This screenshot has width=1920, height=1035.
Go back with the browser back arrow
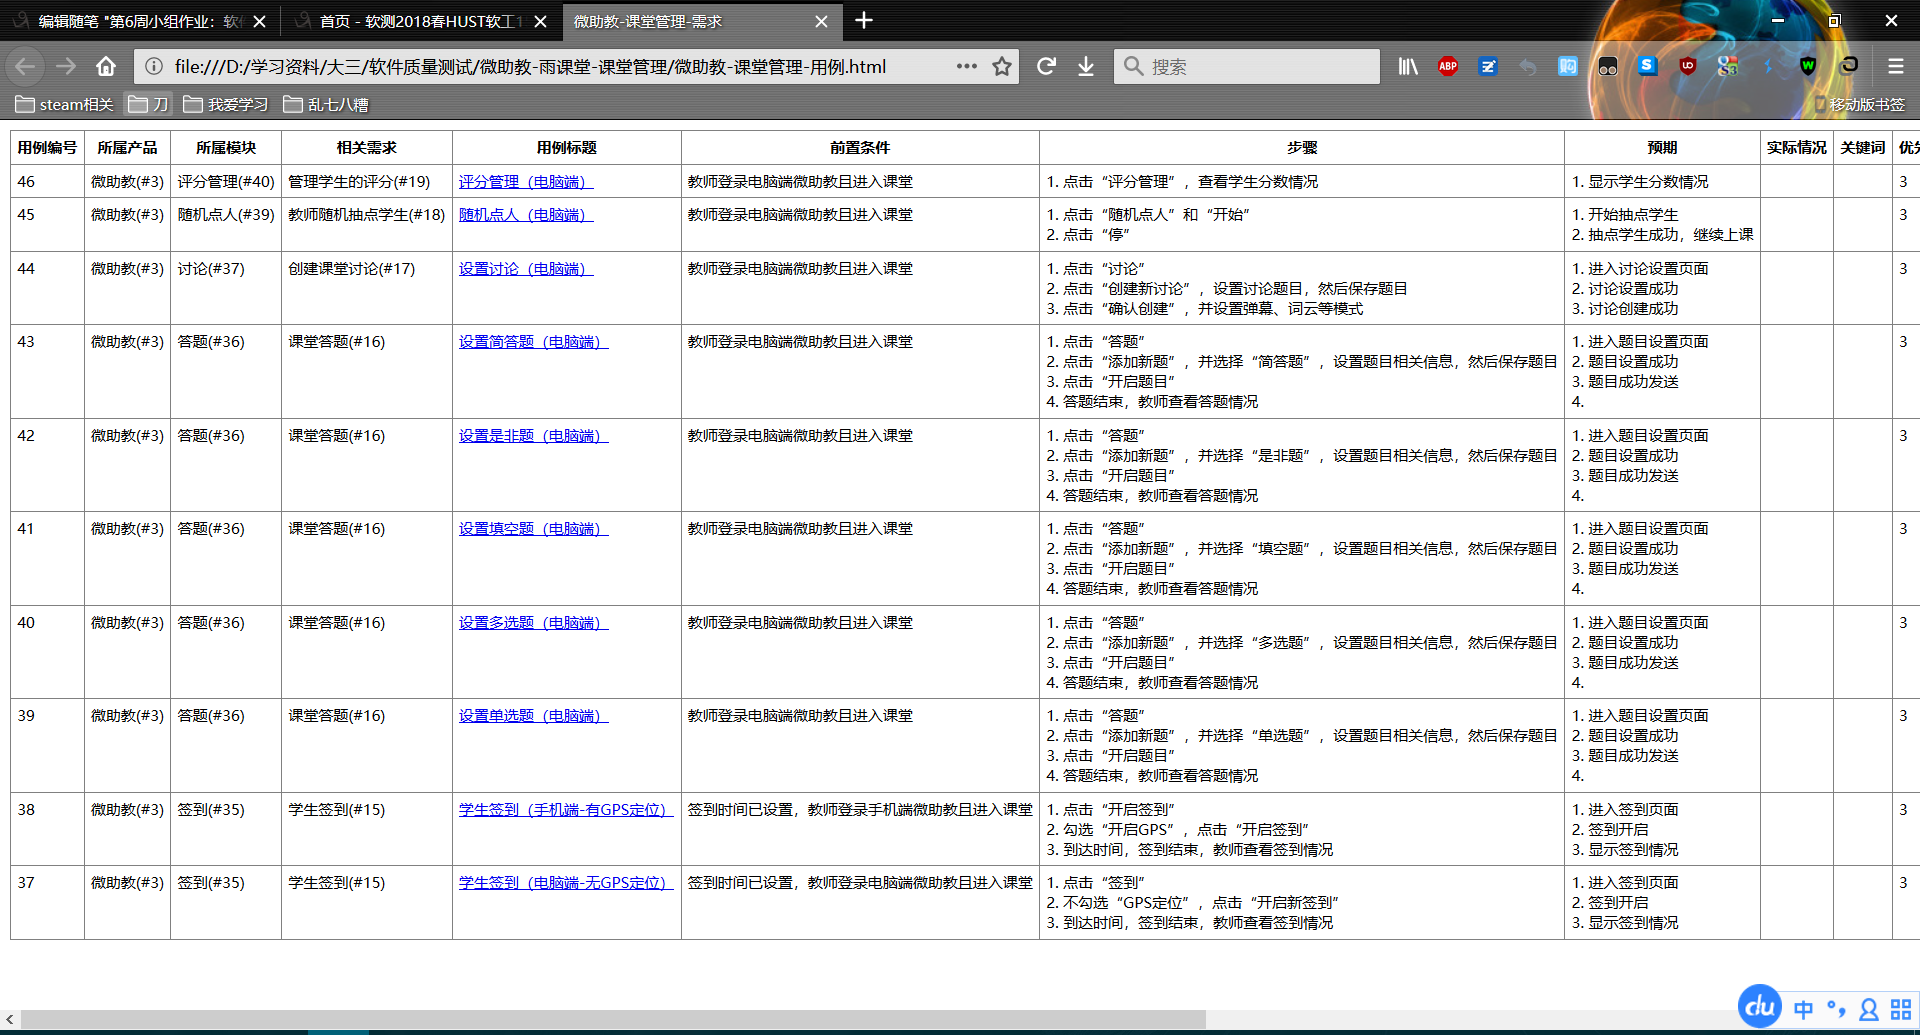[25, 66]
